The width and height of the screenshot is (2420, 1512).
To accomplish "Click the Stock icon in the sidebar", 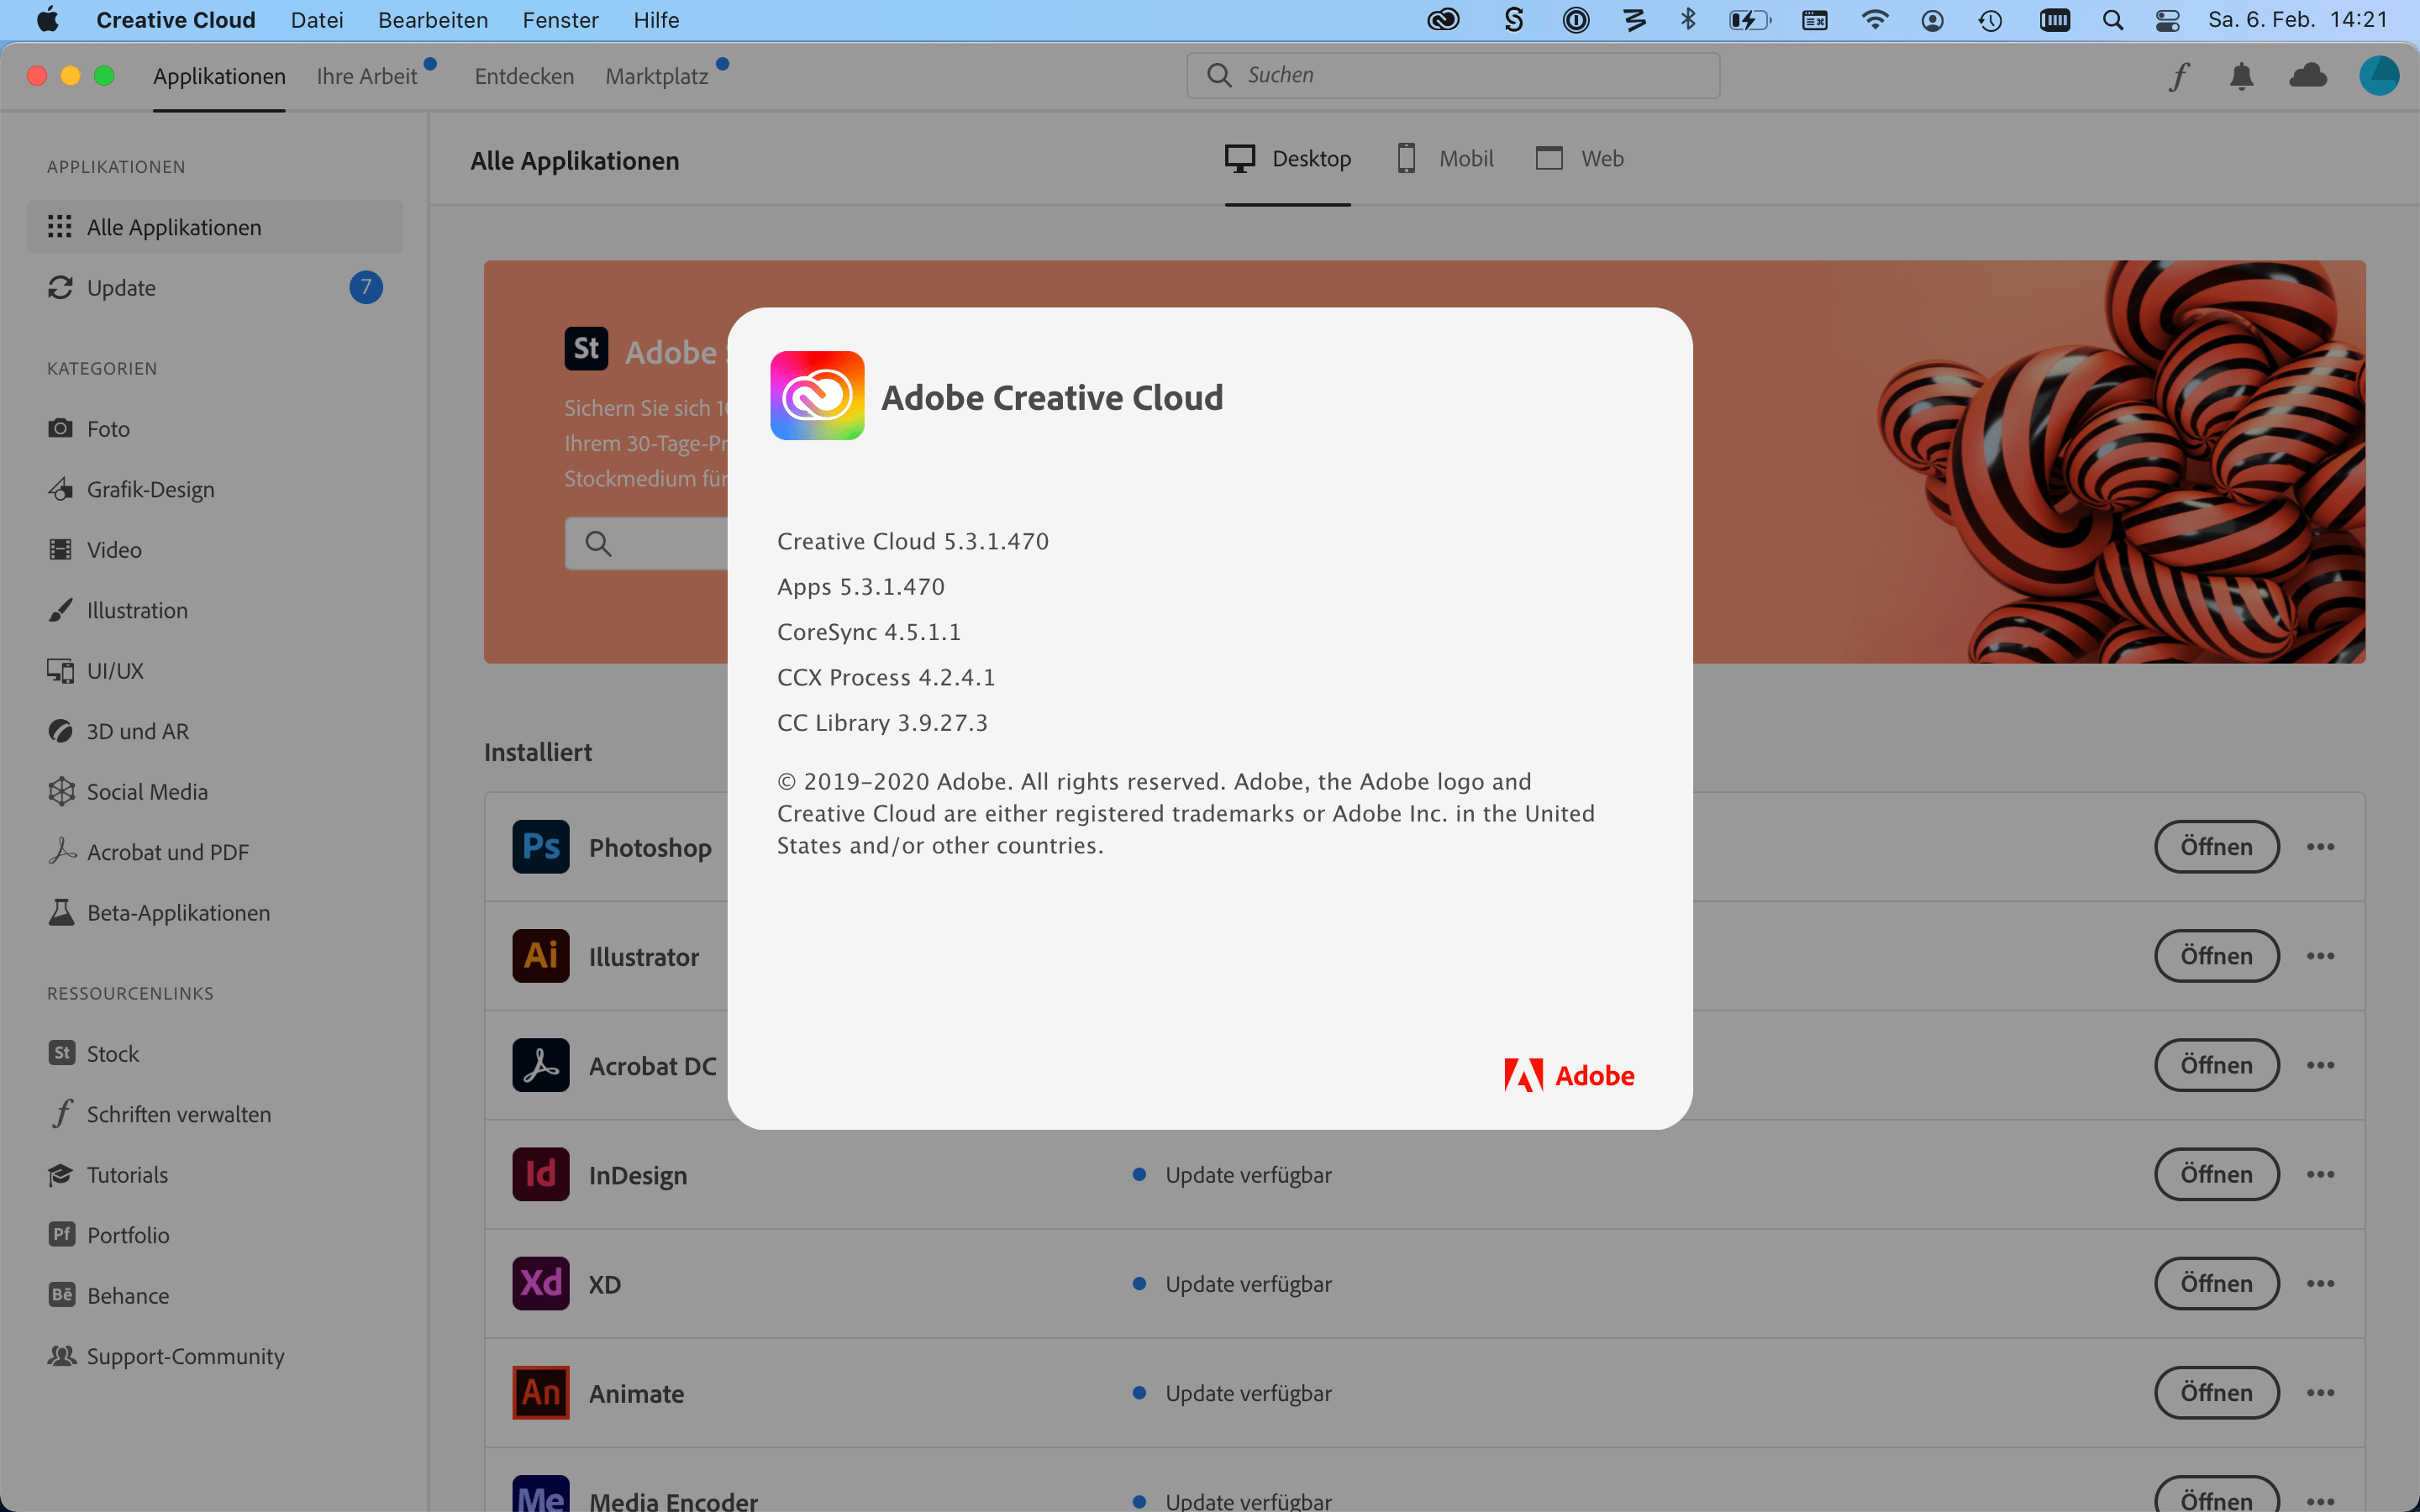I will pos(61,1053).
